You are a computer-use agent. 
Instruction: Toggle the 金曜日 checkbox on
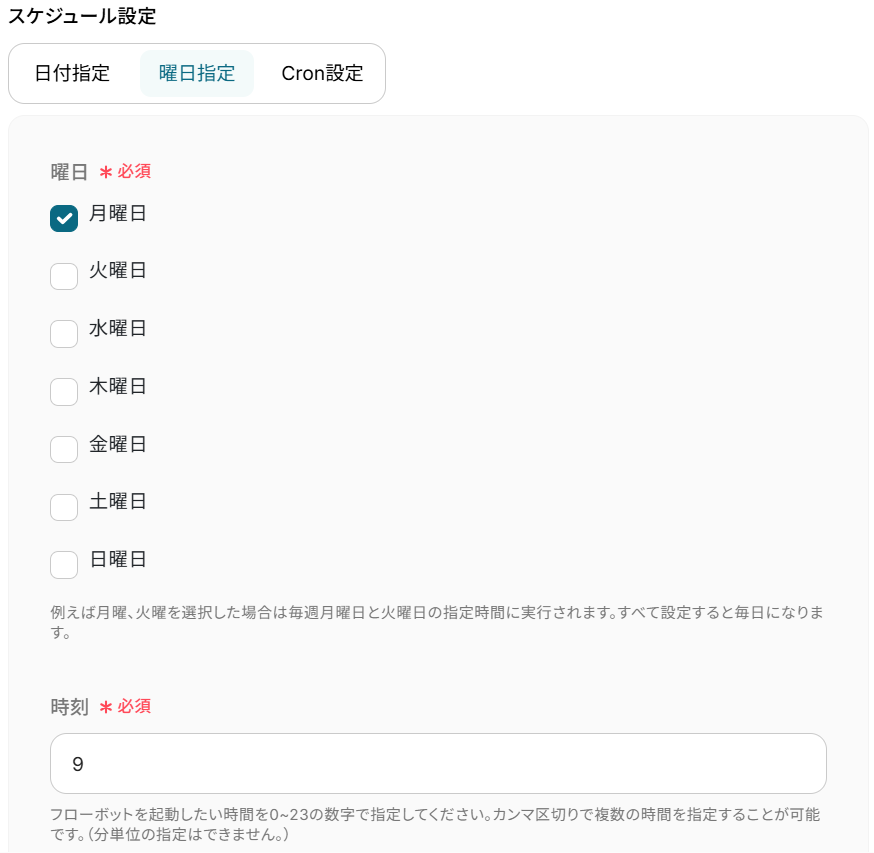tap(64, 449)
